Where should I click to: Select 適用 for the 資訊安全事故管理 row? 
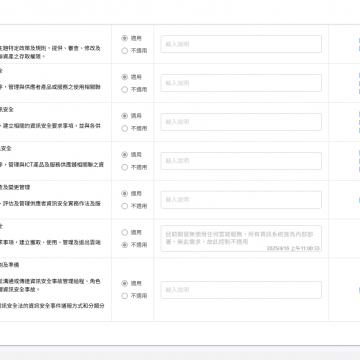tap(125, 283)
